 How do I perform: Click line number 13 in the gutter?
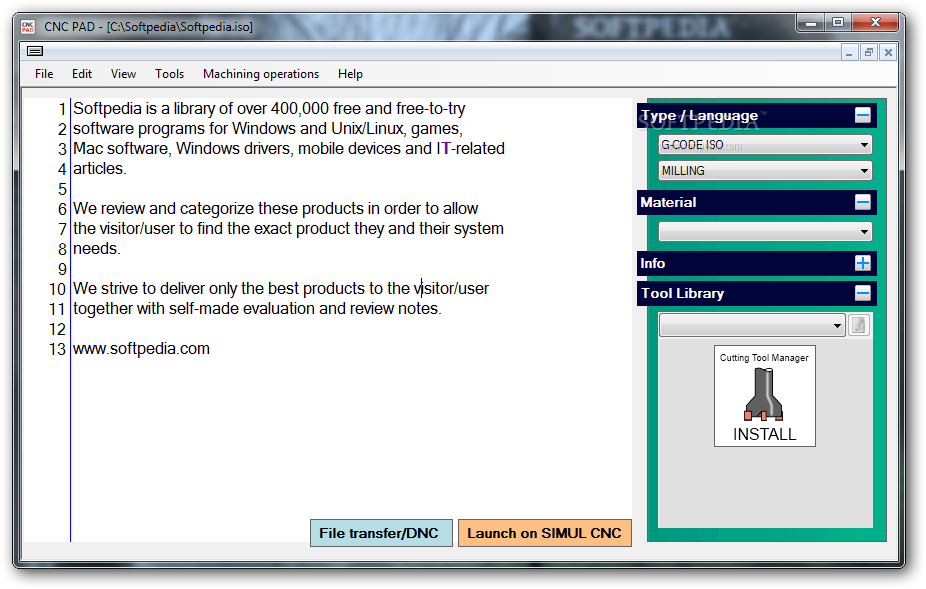pos(57,349)
